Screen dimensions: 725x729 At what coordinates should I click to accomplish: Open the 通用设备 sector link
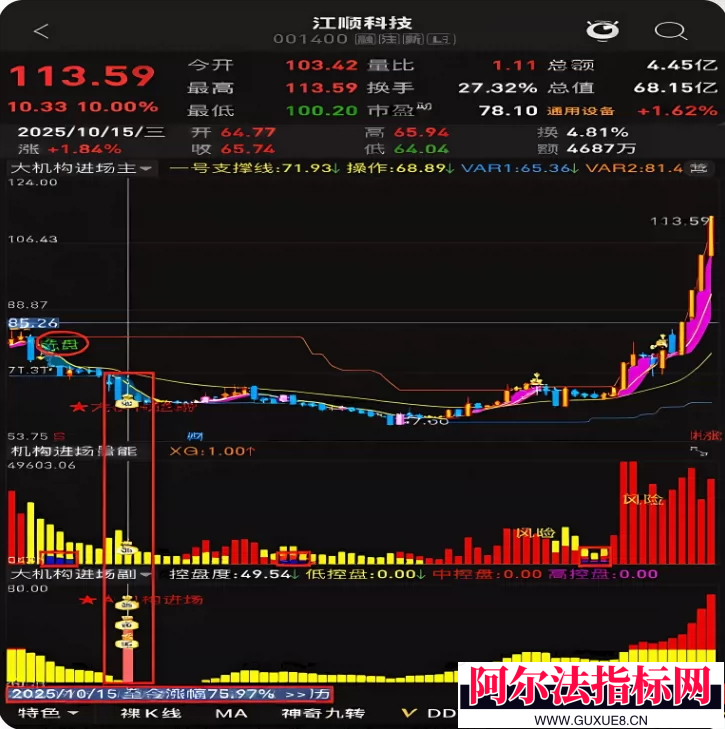[x=580, y=111]
